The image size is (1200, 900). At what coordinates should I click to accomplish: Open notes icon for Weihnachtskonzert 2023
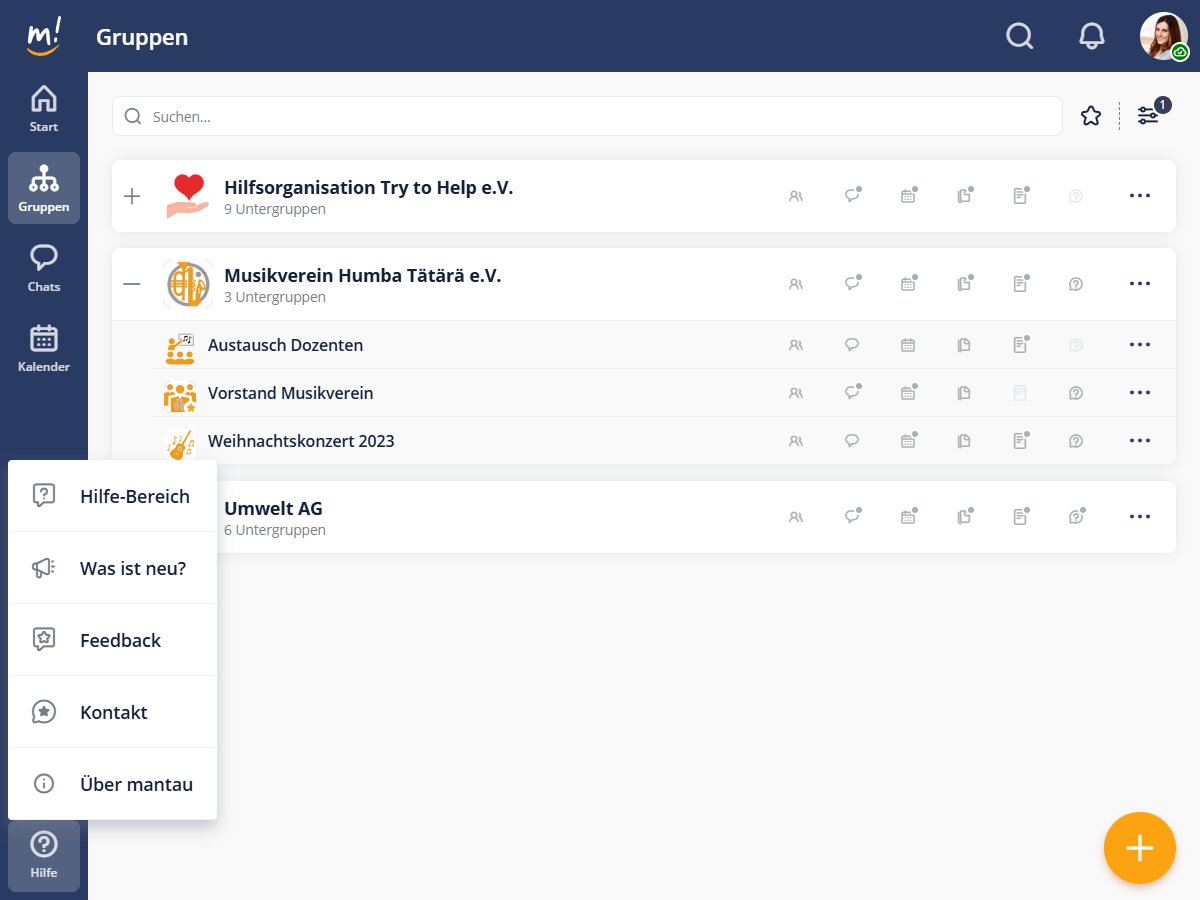1020,441
